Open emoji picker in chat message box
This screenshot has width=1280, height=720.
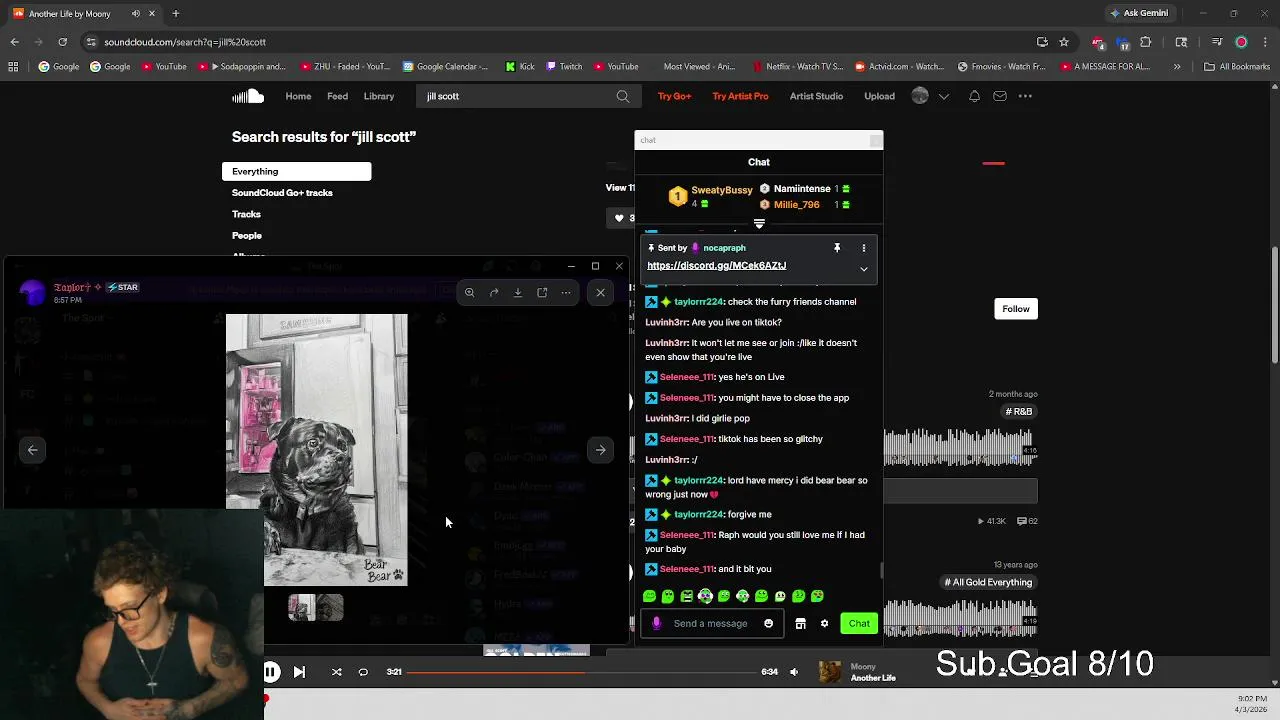point(768,623)
